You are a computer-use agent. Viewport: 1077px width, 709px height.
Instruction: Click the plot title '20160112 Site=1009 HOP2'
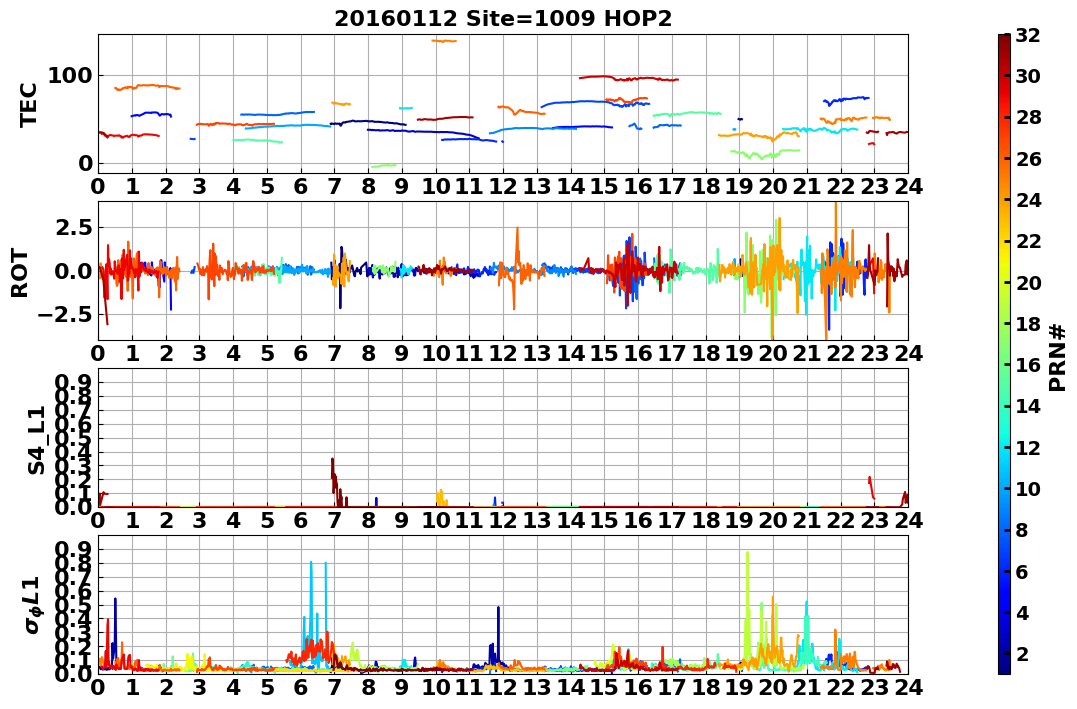coord(503,18)
